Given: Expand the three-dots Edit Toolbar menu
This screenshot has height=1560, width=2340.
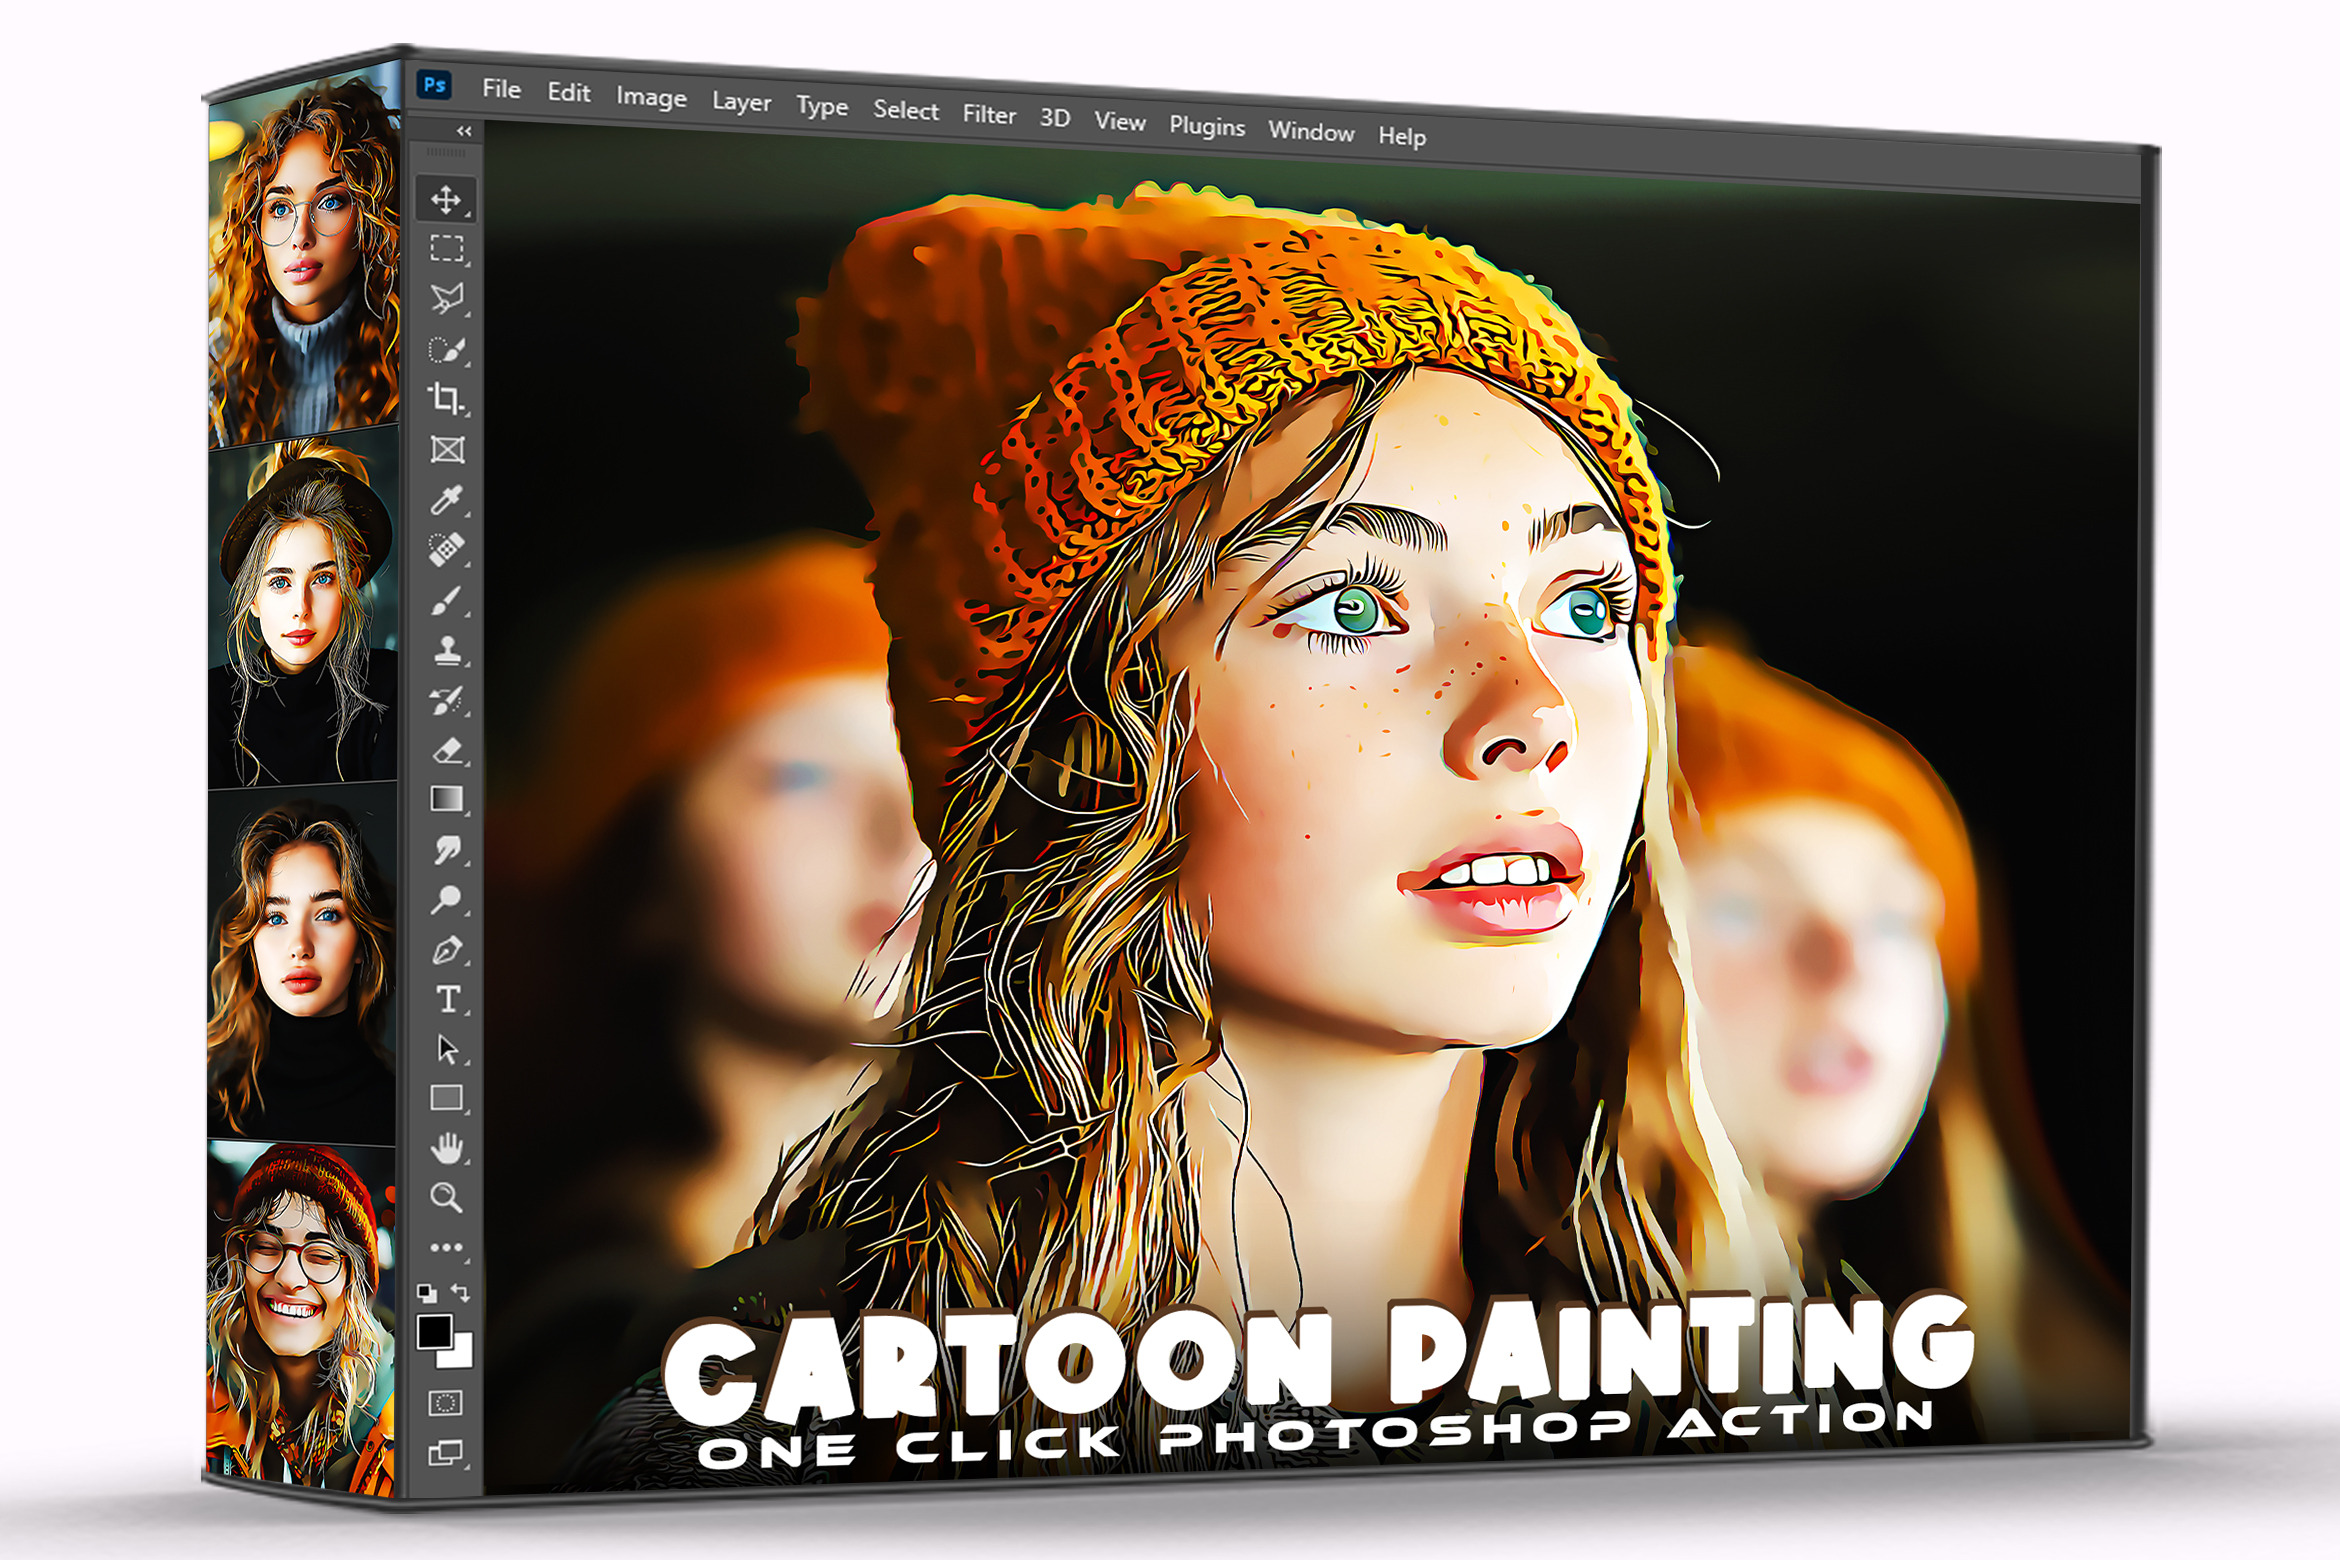Looking at the screenshot, I should point(445,1247).
